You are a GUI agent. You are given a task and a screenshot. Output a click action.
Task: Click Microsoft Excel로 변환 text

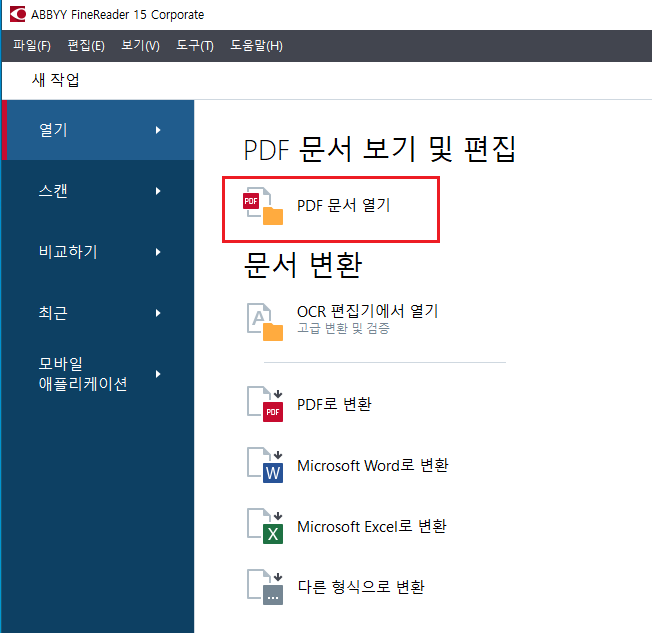click(372, 526)
